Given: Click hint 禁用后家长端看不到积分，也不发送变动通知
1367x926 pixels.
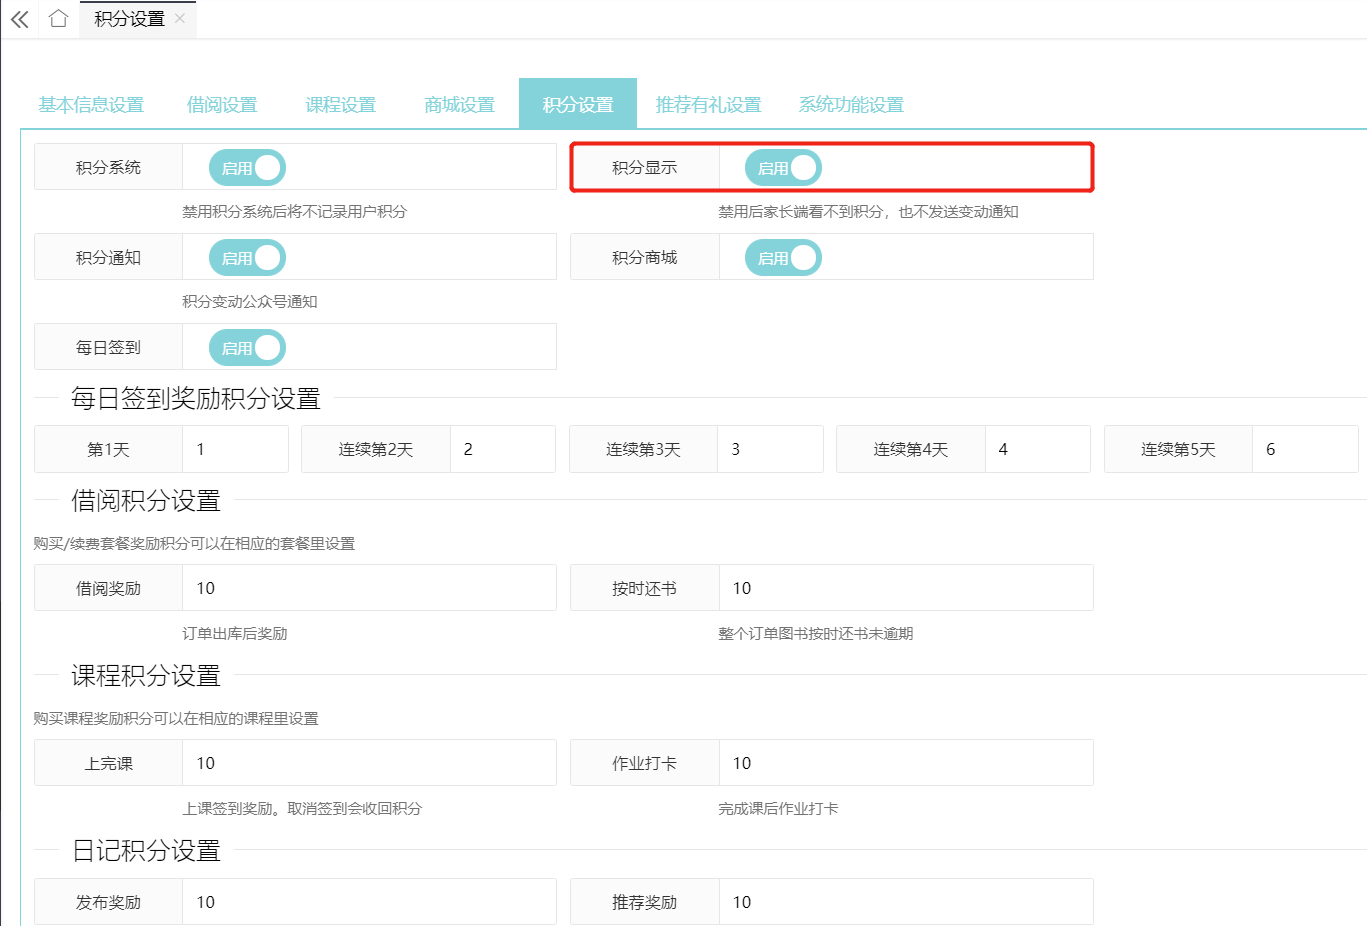Looking at the screenshot, I should click(868, 212).
